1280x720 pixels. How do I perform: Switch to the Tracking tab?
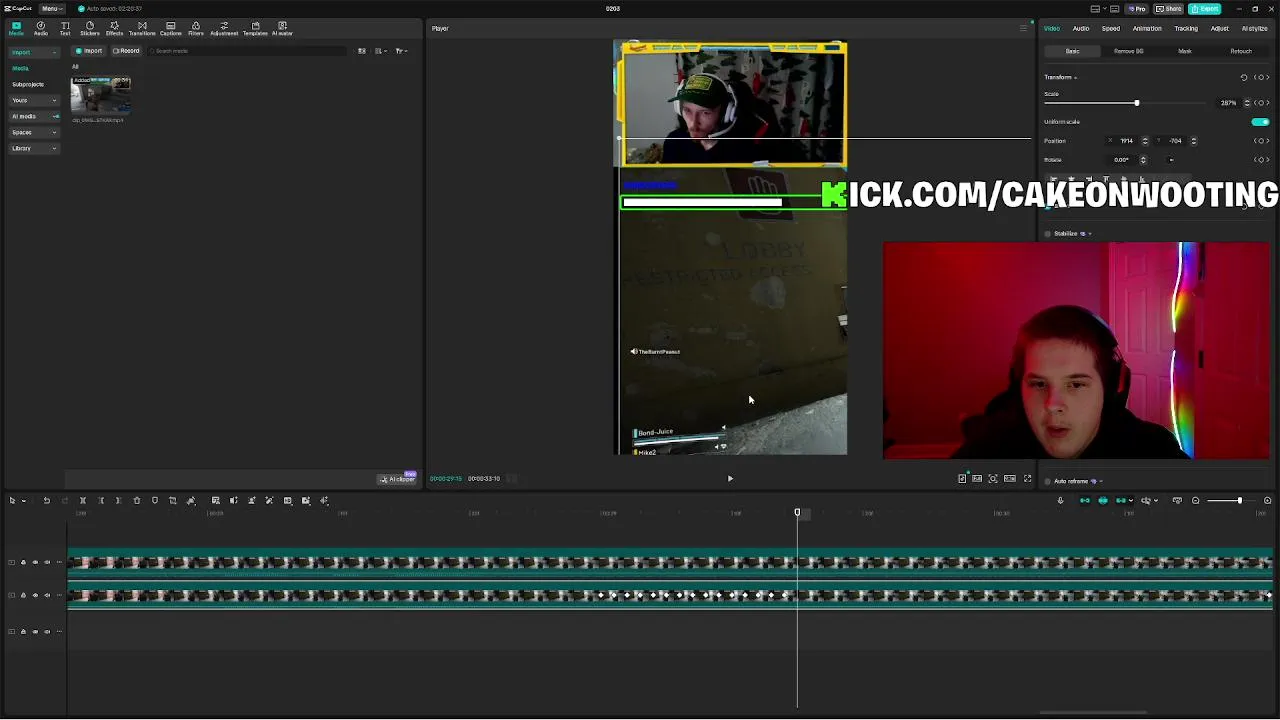1186,28
